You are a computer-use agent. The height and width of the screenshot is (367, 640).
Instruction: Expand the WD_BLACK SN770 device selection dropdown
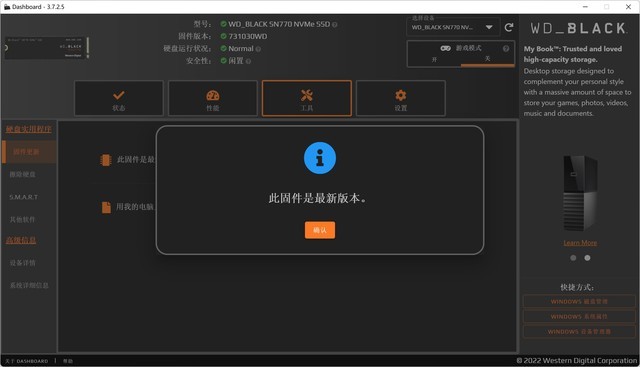(453, 27)
